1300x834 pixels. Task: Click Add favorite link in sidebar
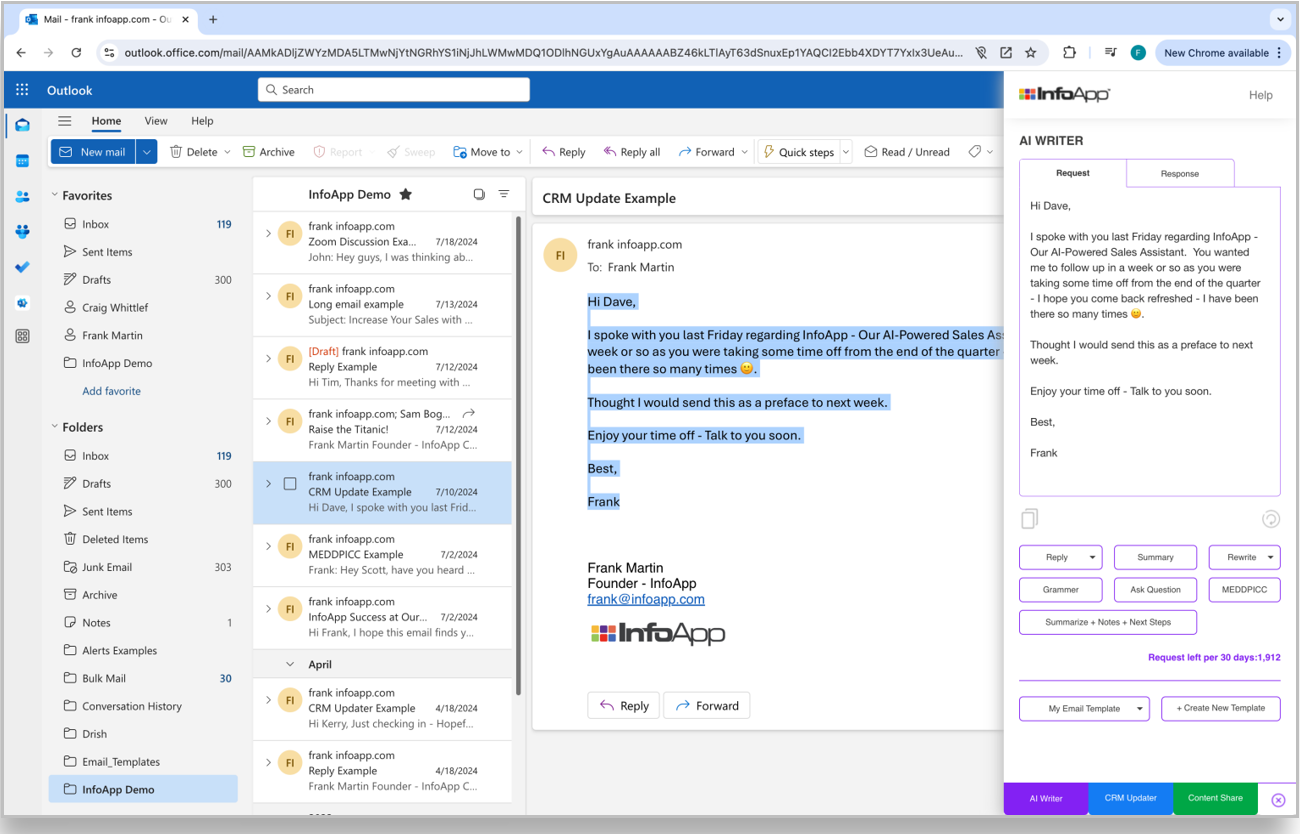(111, 391)
